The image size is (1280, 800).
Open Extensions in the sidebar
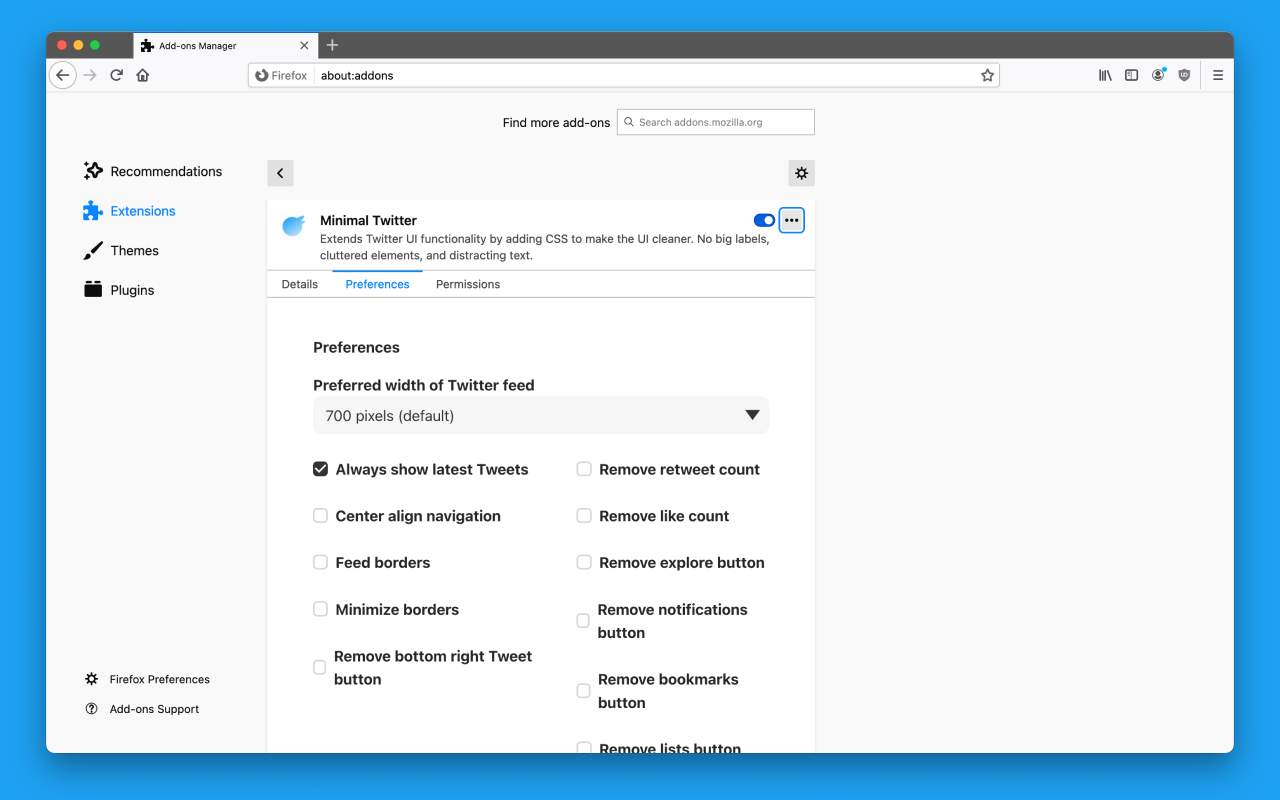(x=130, y=211)
